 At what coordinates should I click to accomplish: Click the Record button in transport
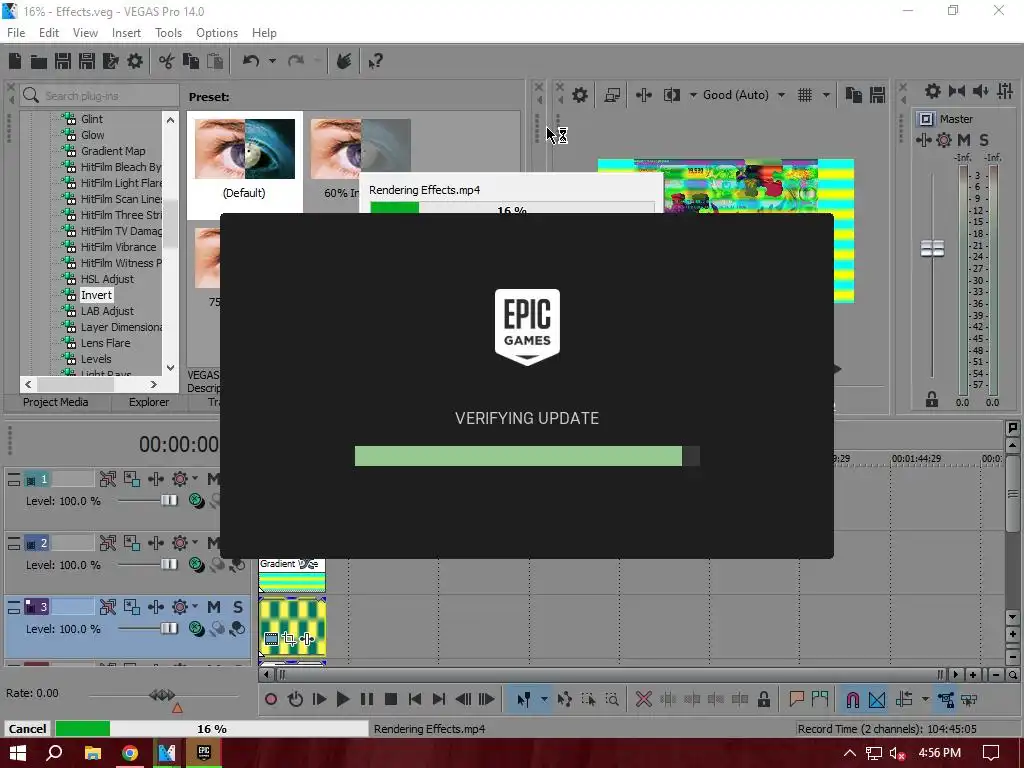(271, 699)
